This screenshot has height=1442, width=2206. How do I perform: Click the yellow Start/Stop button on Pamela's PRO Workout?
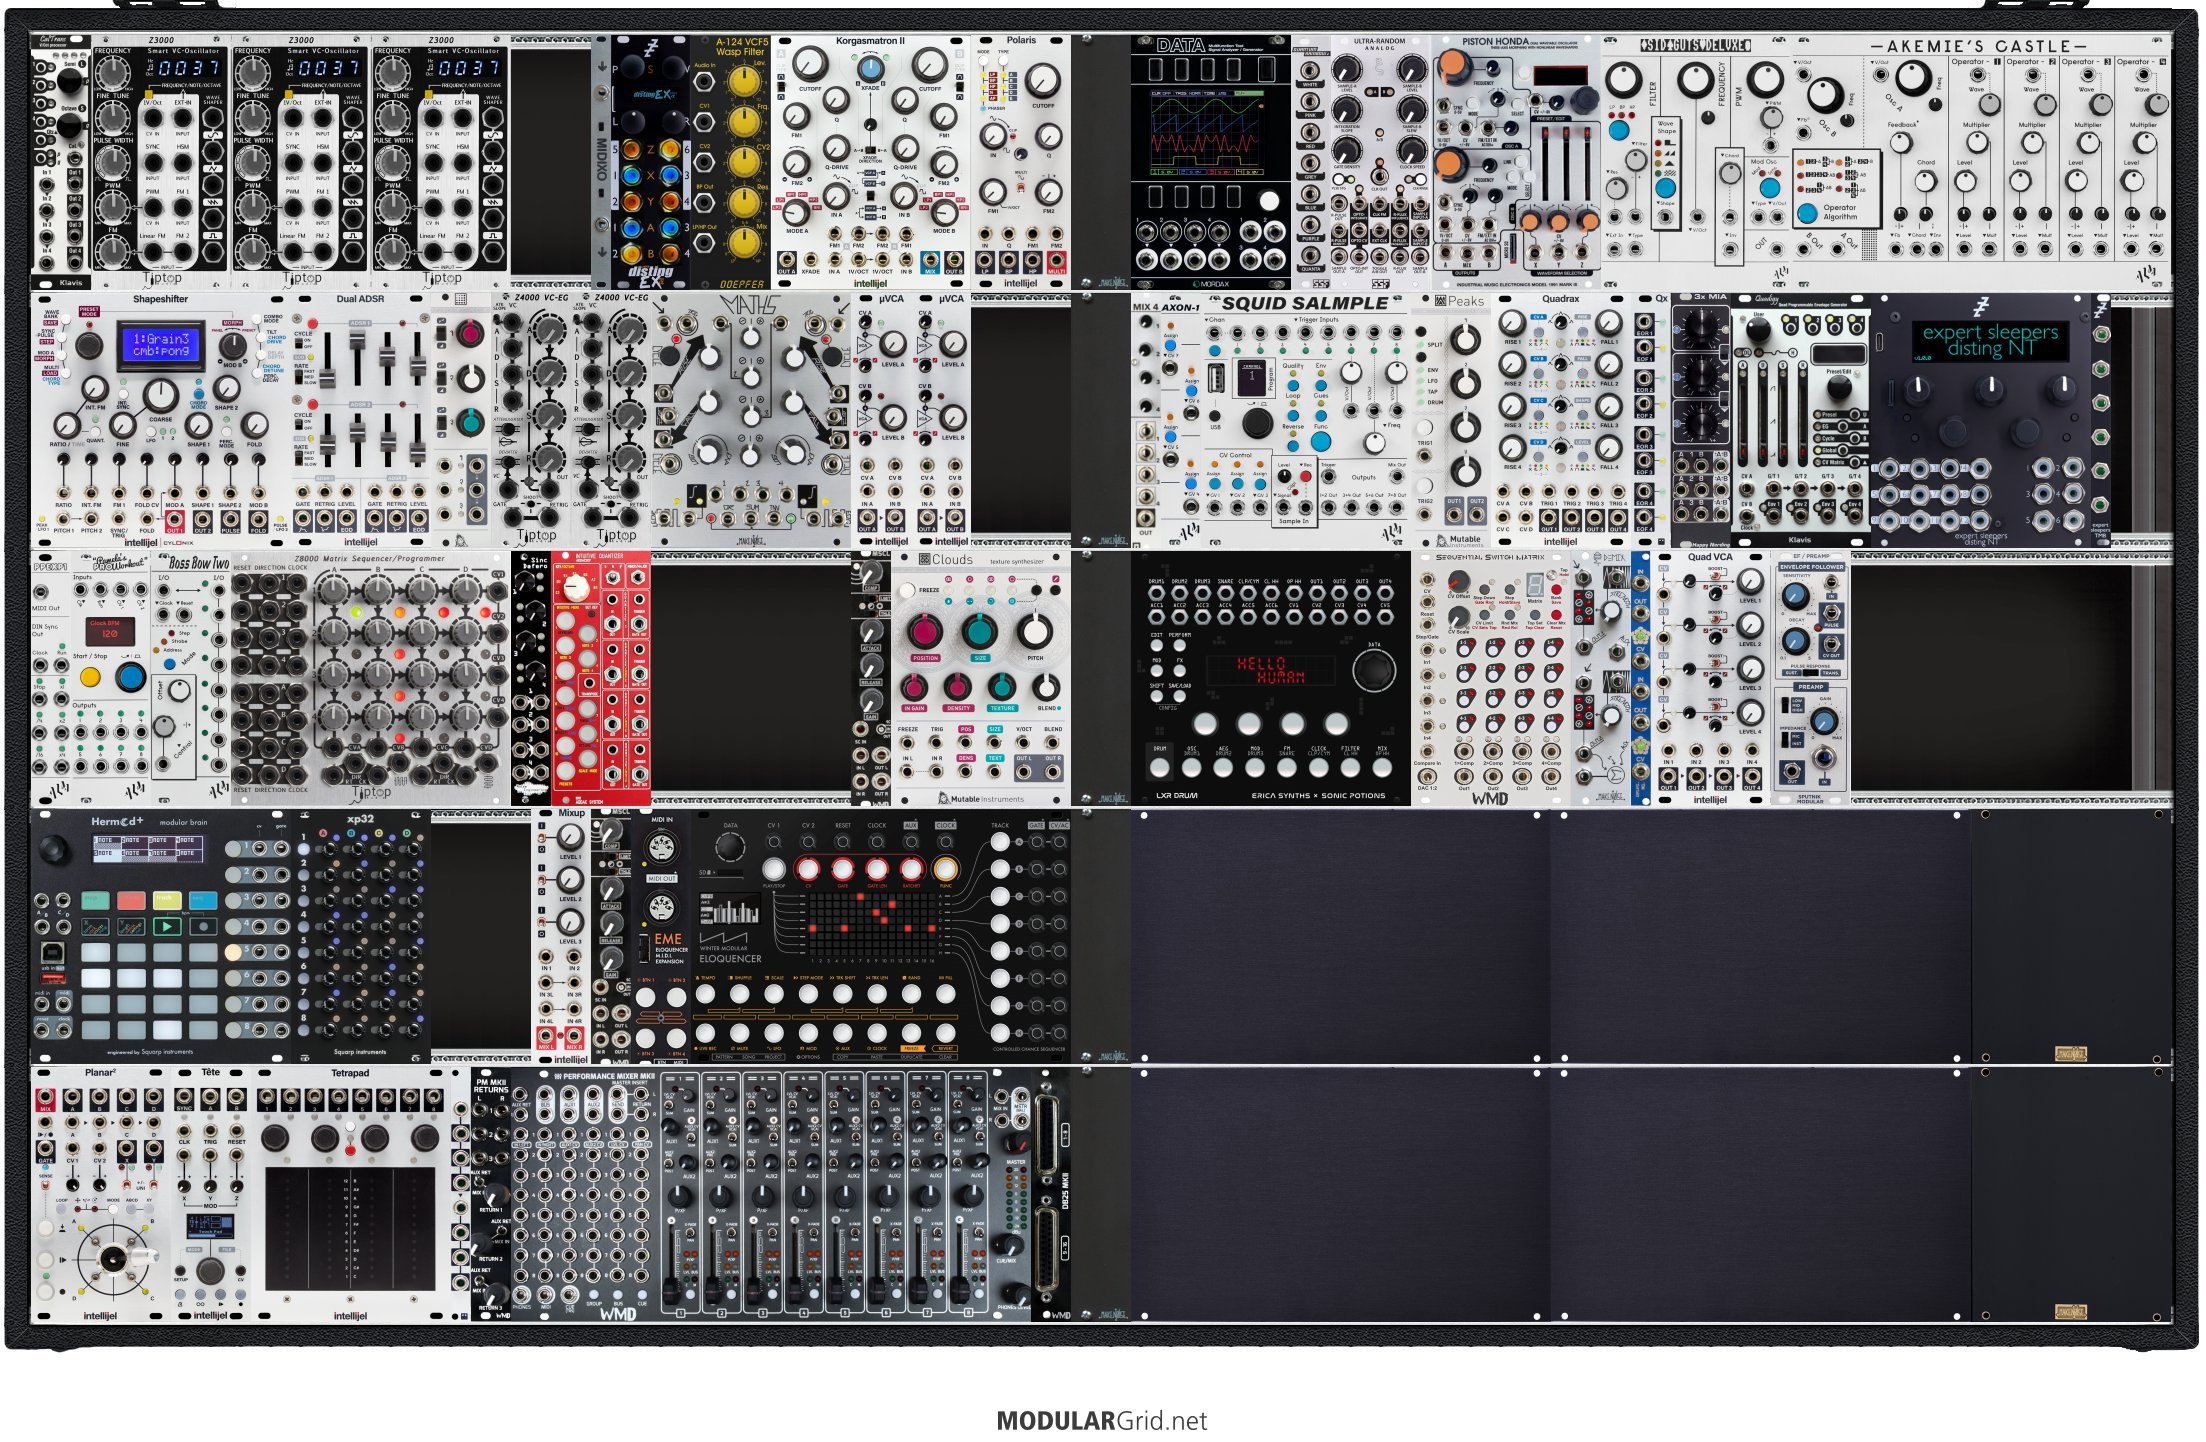pos(90,678)
